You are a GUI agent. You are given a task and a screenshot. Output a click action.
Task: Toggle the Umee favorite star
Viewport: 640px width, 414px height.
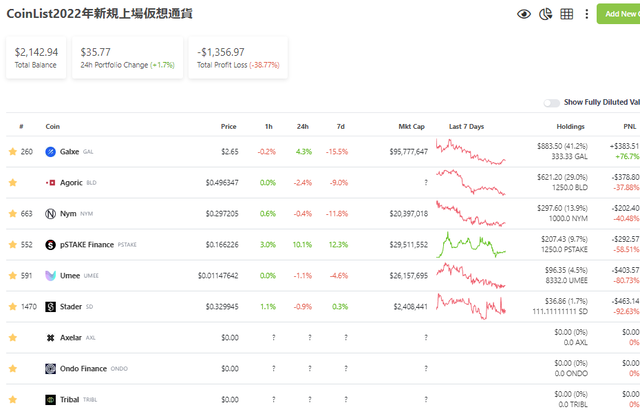click(13, 276)
